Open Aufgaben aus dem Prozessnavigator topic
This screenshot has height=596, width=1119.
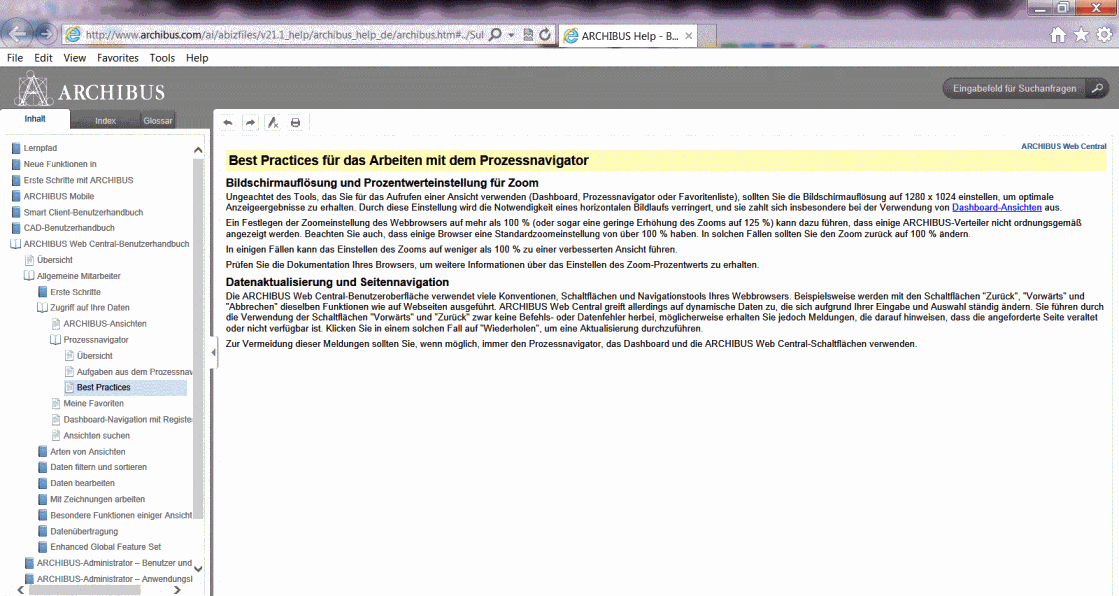point(134,372)
